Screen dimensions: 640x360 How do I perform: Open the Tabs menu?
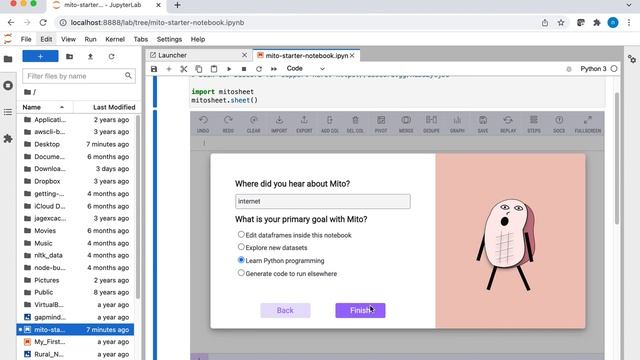coord(140,39)
